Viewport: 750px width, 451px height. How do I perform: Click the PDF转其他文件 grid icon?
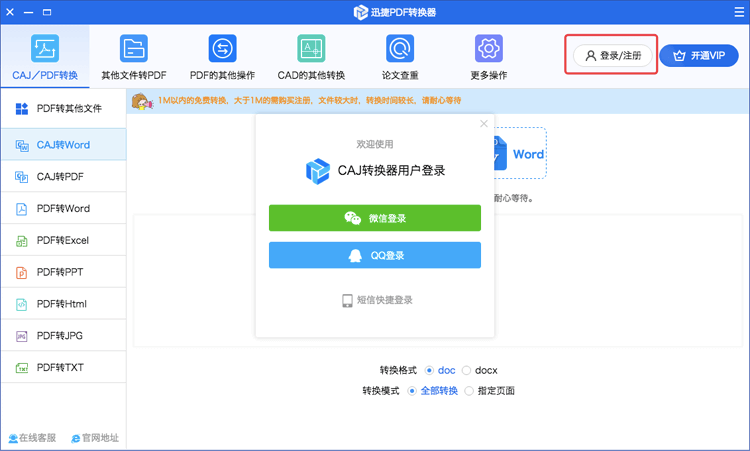click(x=22, y=109)
